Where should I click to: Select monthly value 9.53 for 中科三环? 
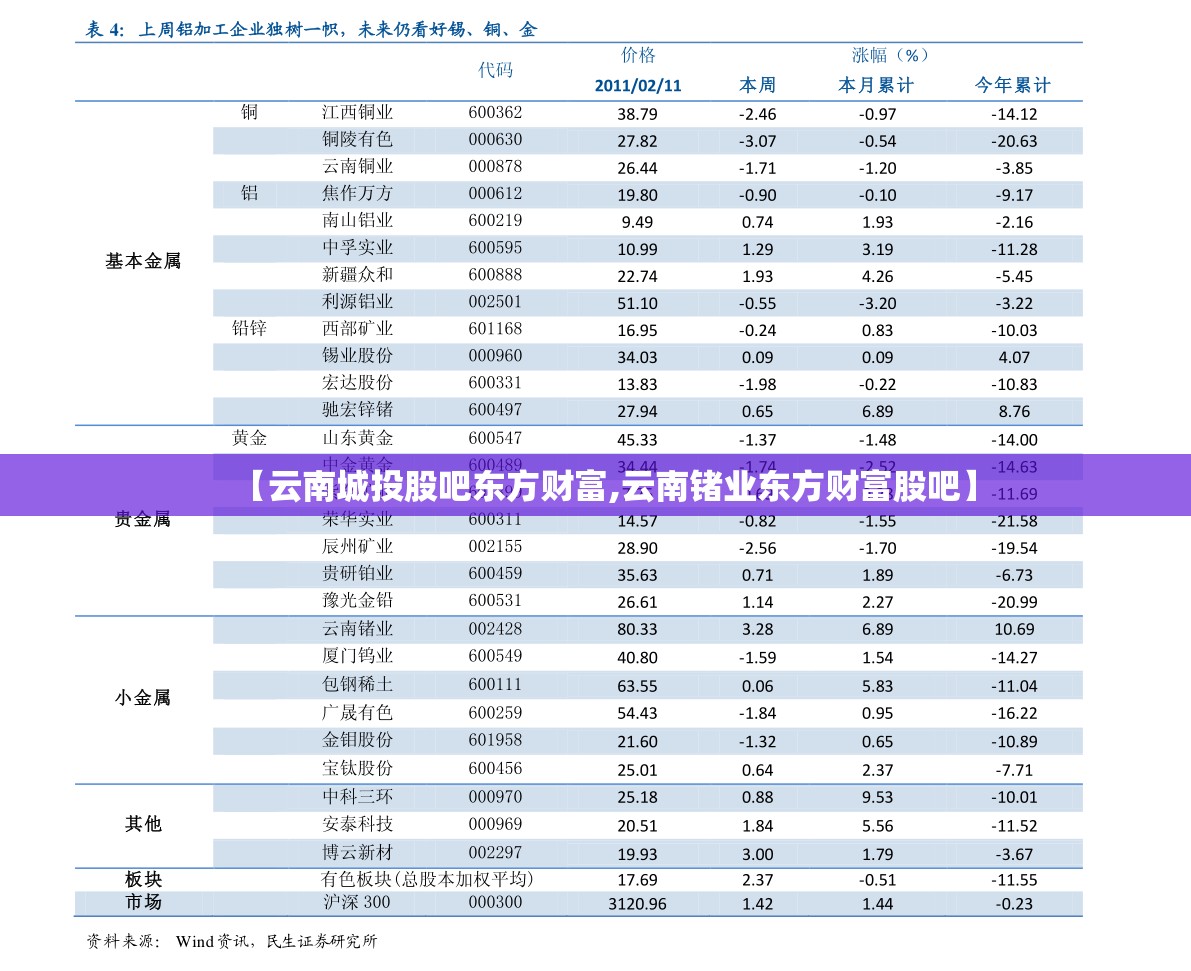tap(877, 798)
